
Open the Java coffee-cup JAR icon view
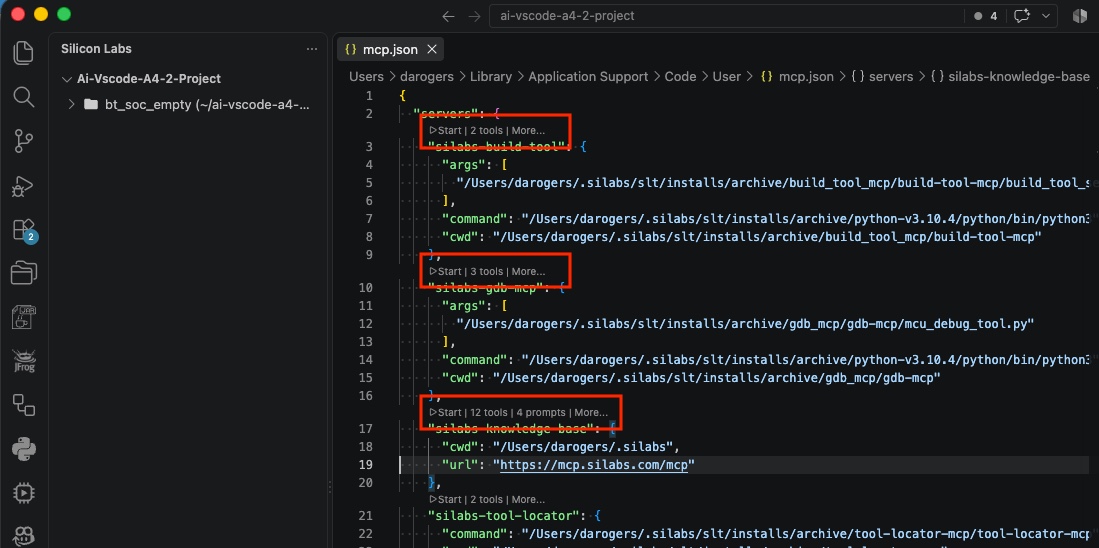coord(24,317)
